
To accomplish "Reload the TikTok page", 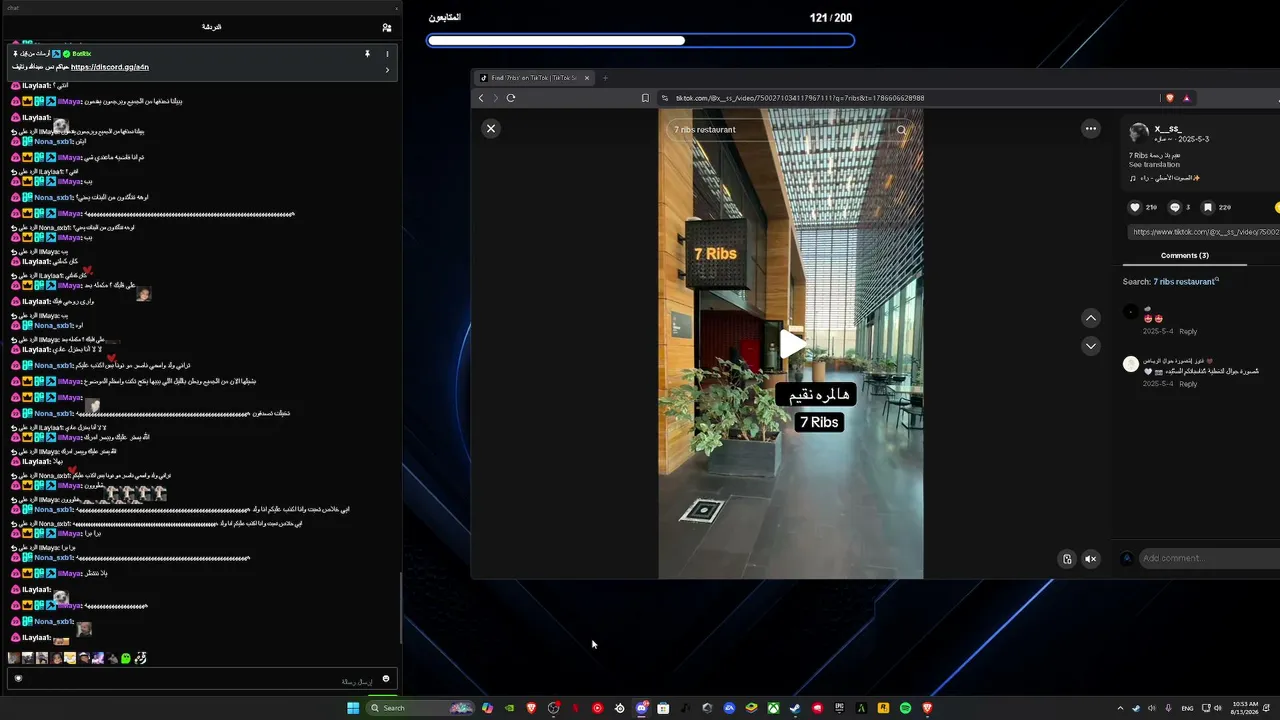I will (x=511, y=98).
